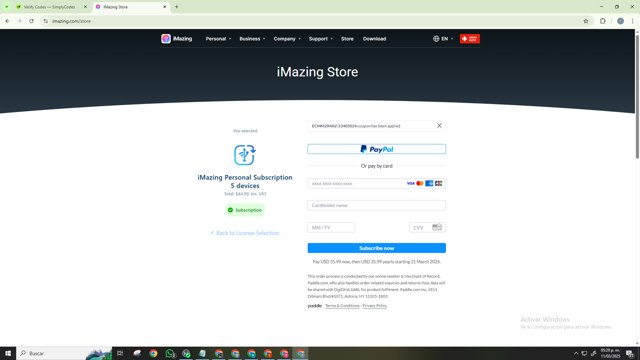Open the Windows notification center
This screenshot has width=640, height=360.
[630, 353]
